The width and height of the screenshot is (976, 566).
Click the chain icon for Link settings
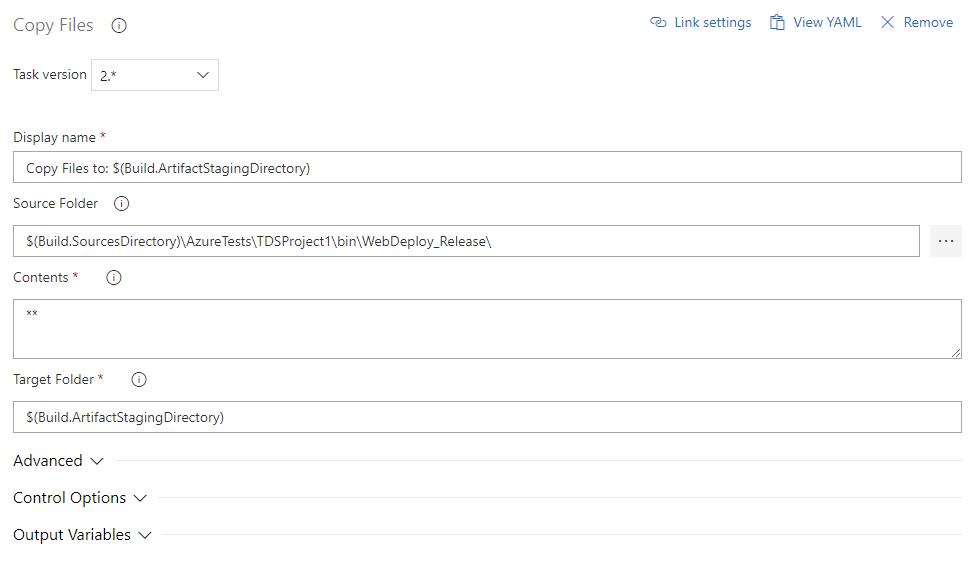(658, 22)
